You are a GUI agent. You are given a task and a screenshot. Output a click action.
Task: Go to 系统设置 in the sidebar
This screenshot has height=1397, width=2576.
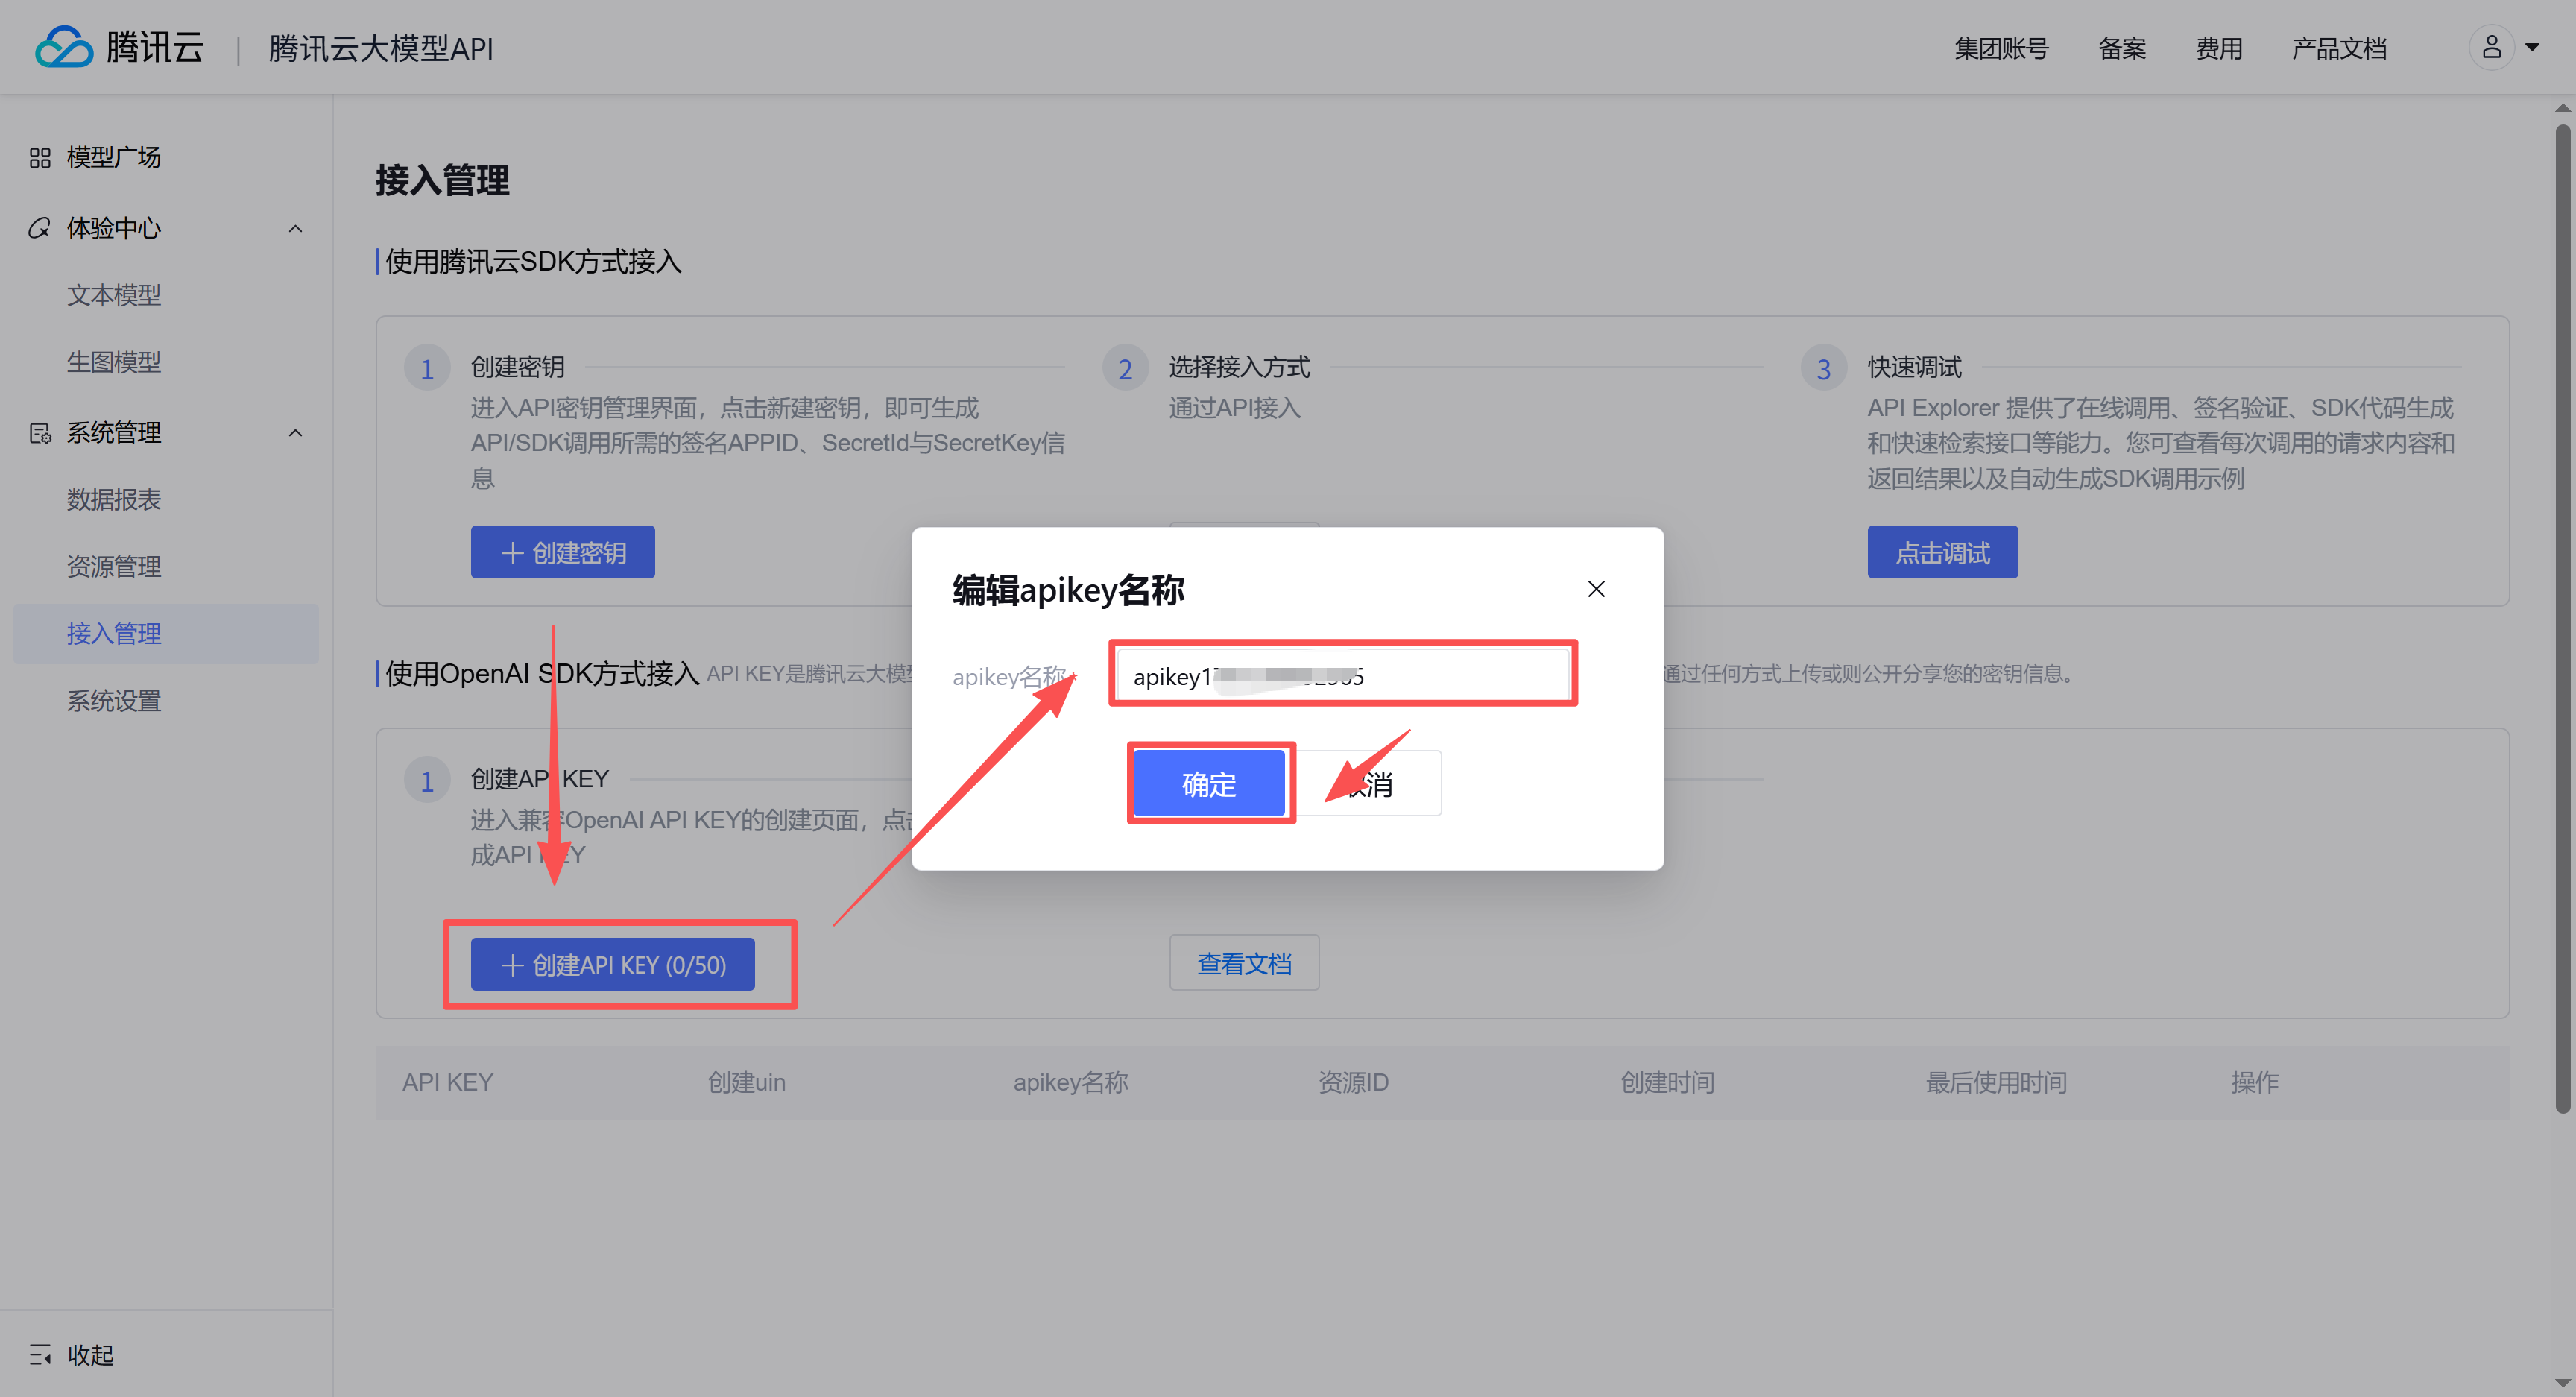(114, 701)
